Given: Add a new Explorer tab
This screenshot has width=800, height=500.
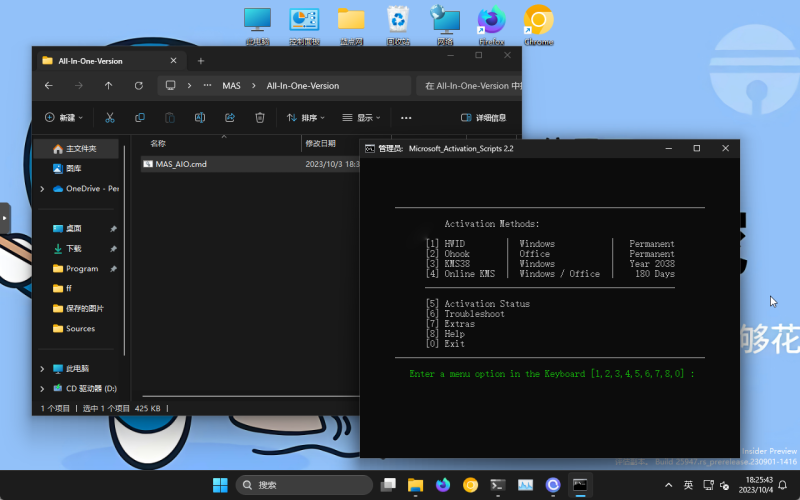Looking at the screenshot, I should [x=201, y=61].
